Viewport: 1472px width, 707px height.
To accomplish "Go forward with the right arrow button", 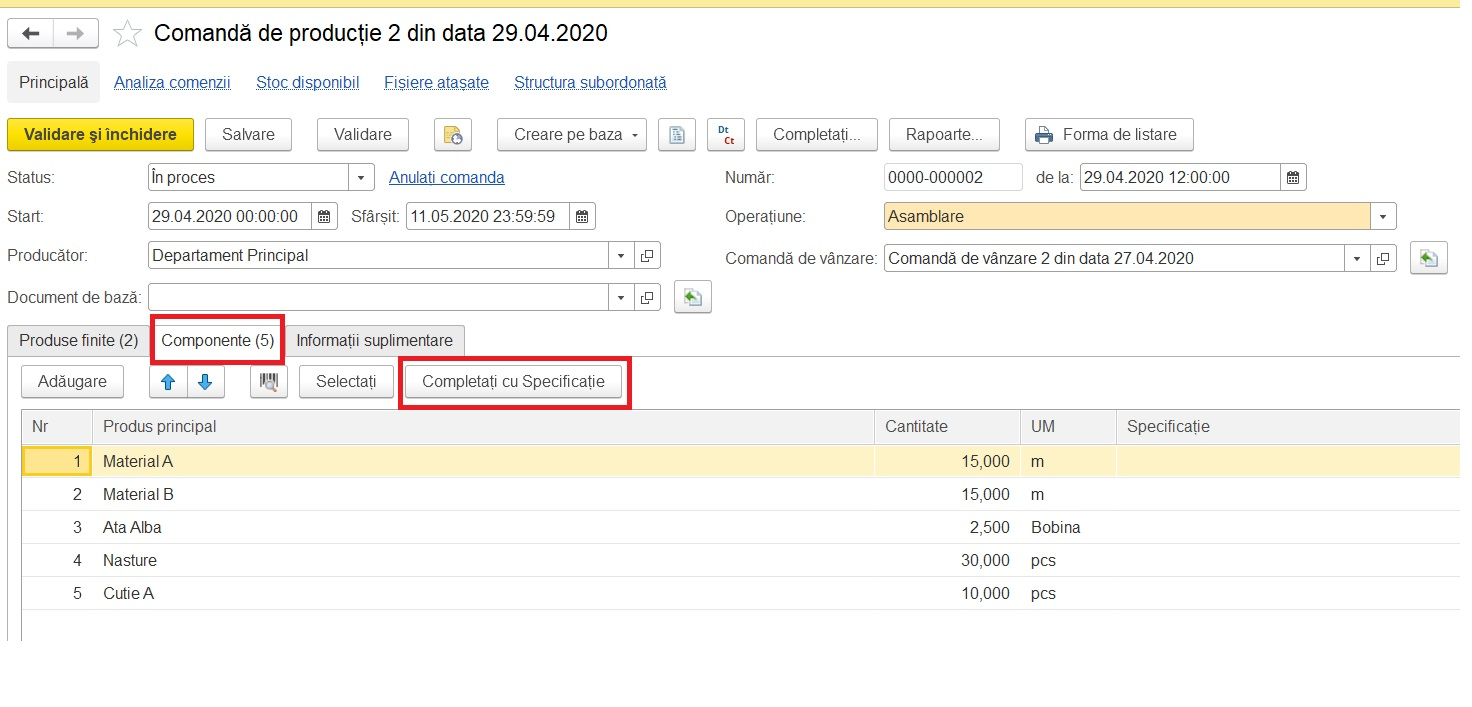I will (75, 34).
